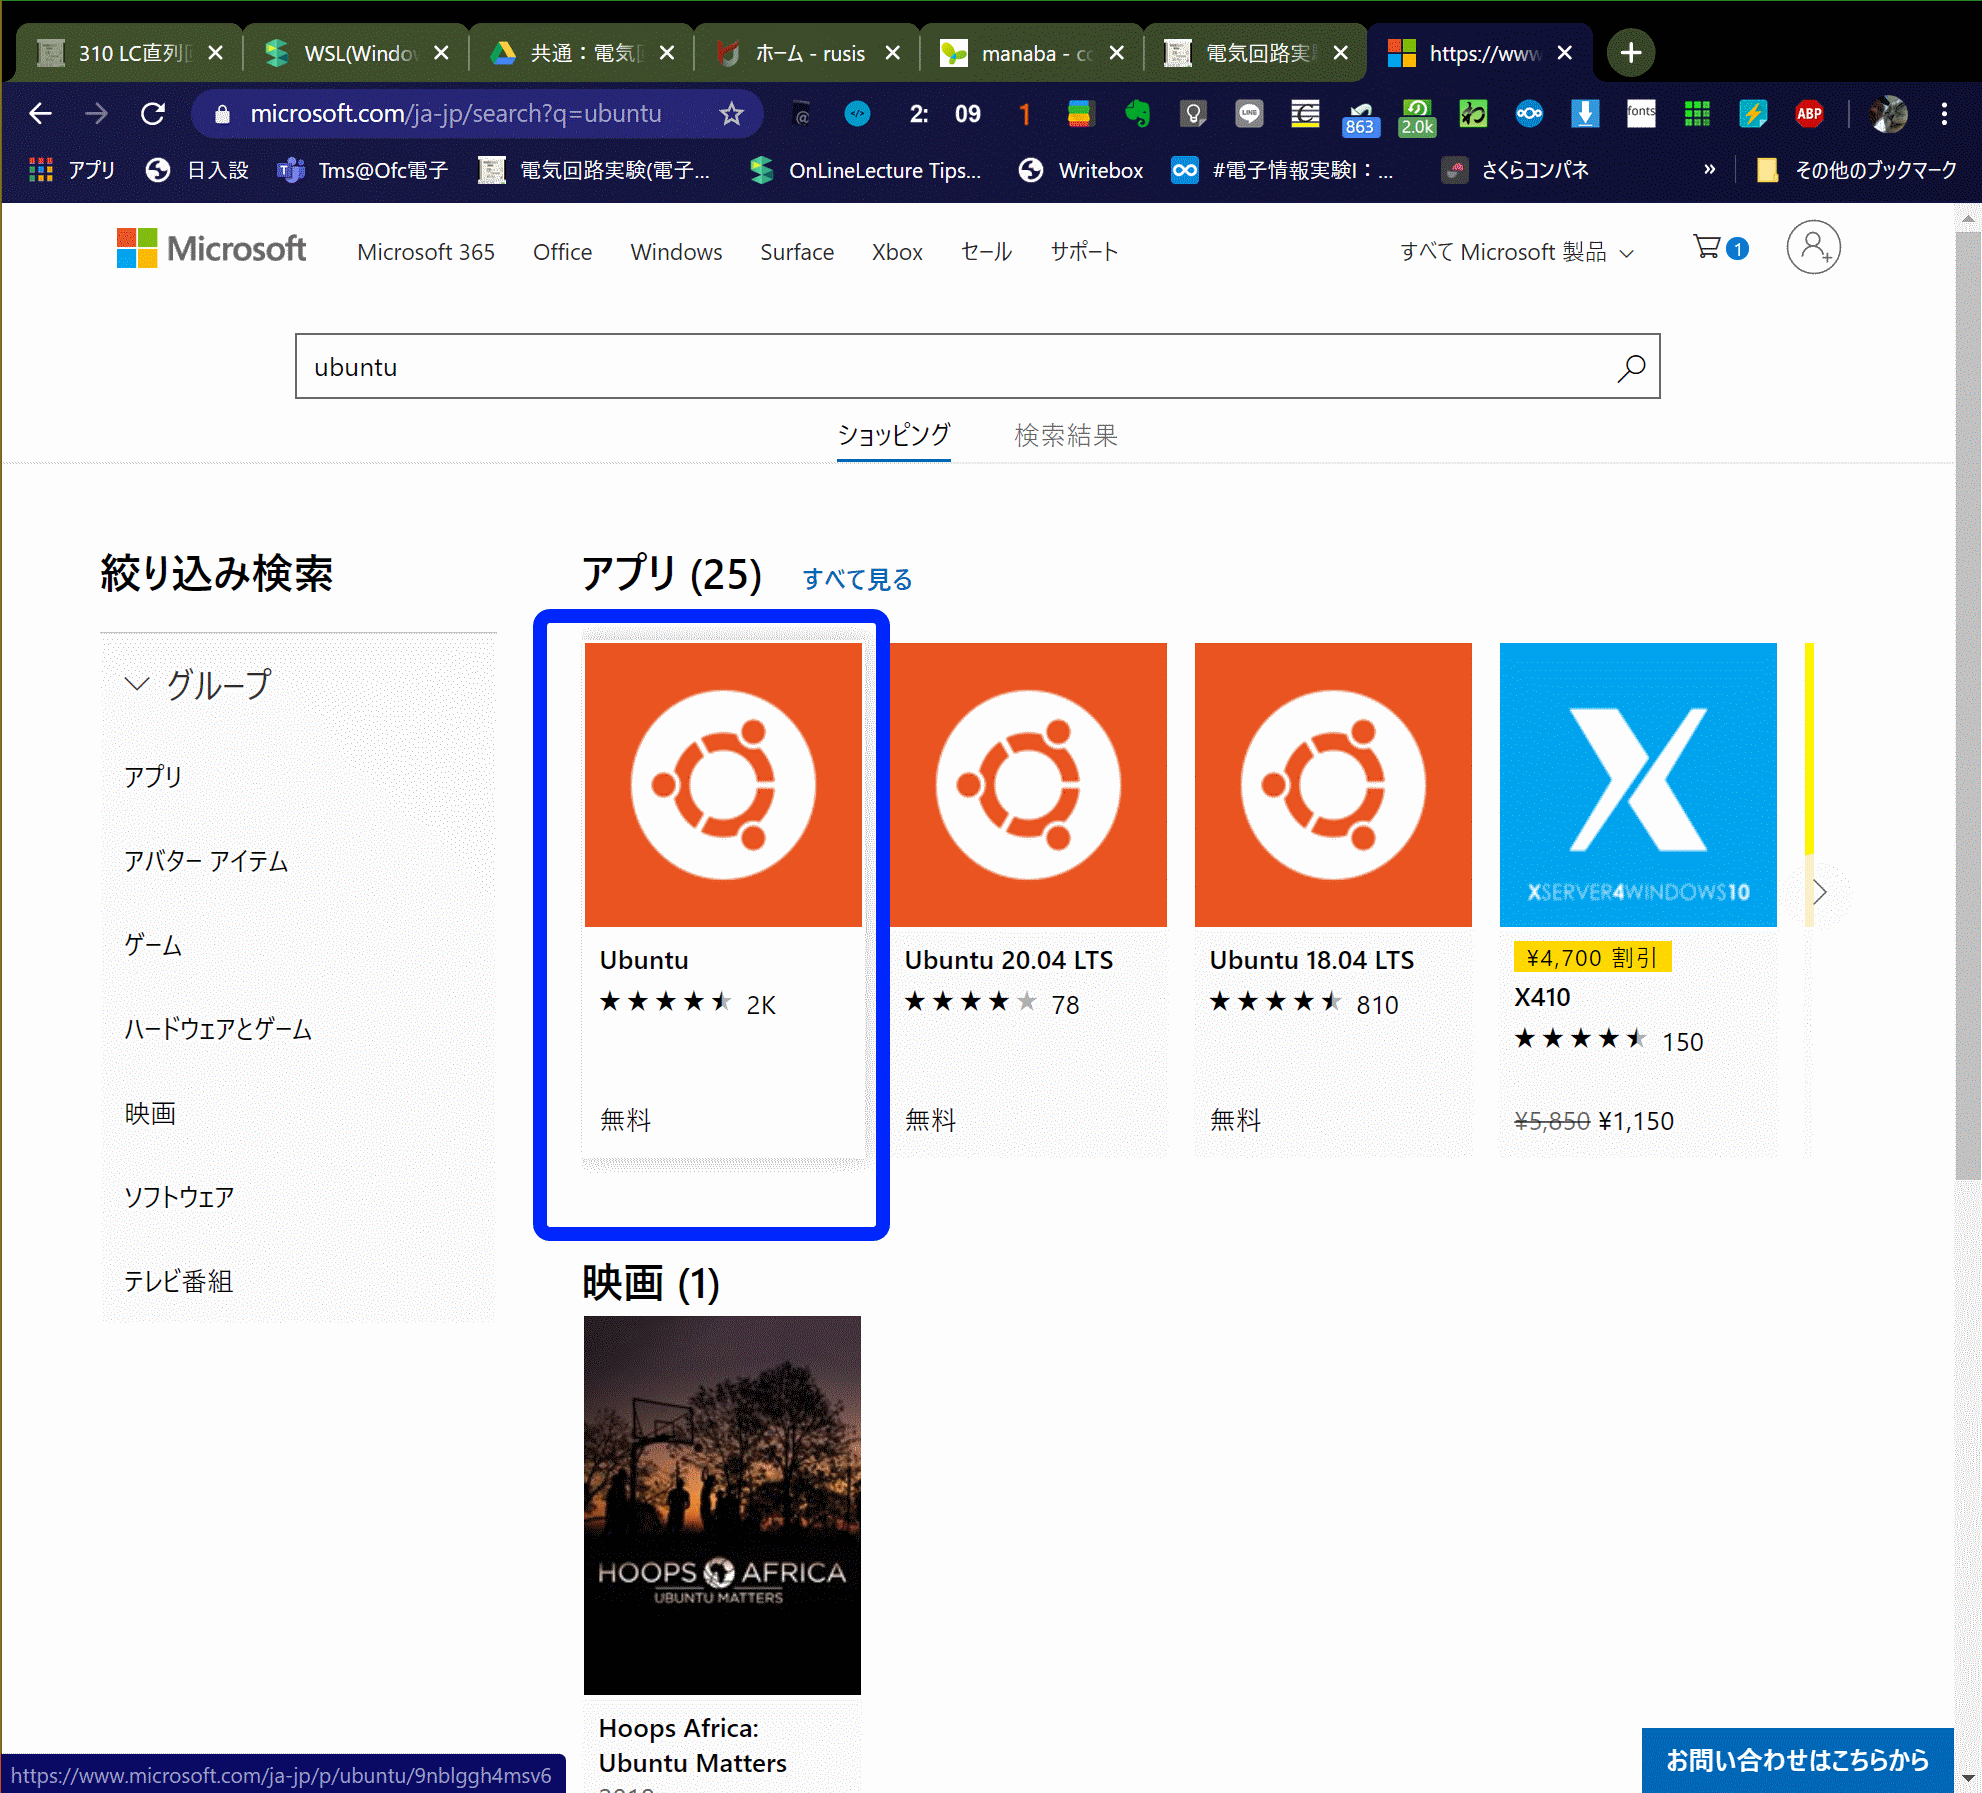
Task: Reload the current page
Action: pyautogui.click(x=153, y=114)
